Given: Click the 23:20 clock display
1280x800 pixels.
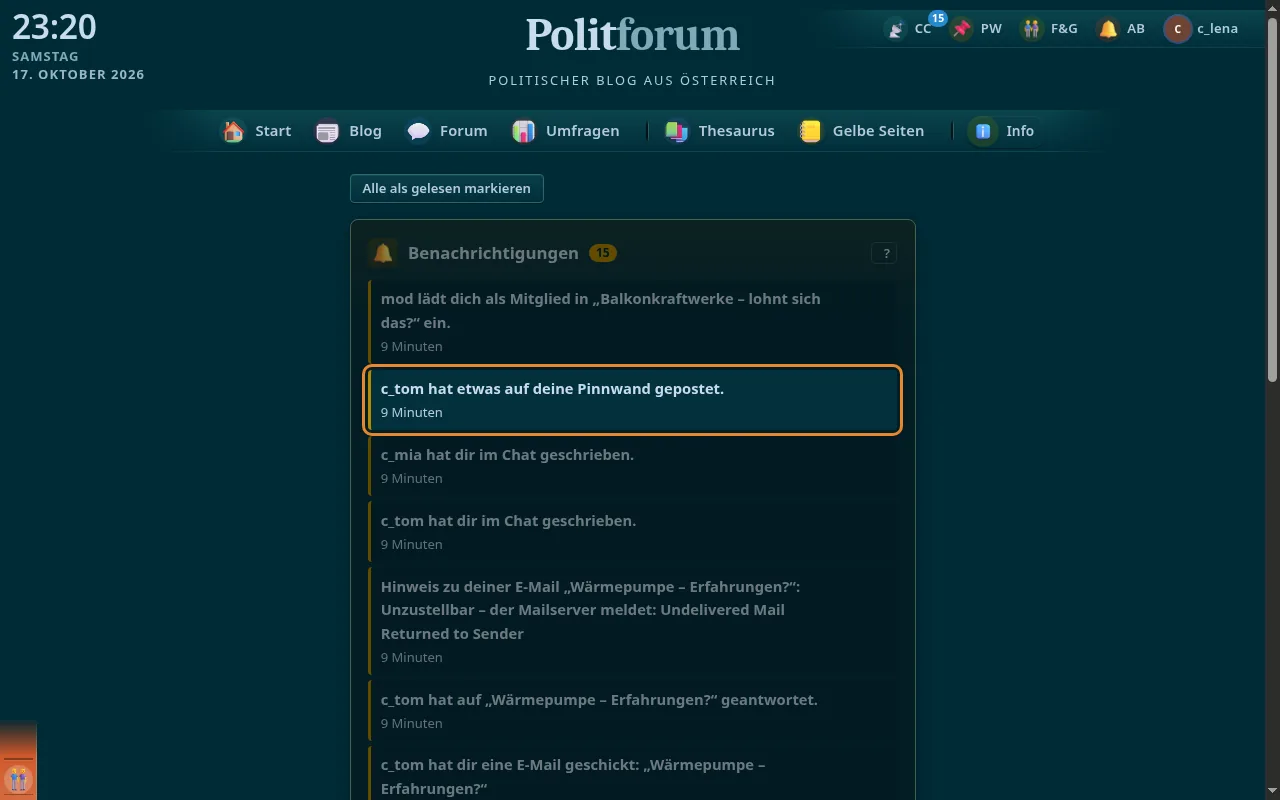Looking at the screenshot, I should [54, 27].
